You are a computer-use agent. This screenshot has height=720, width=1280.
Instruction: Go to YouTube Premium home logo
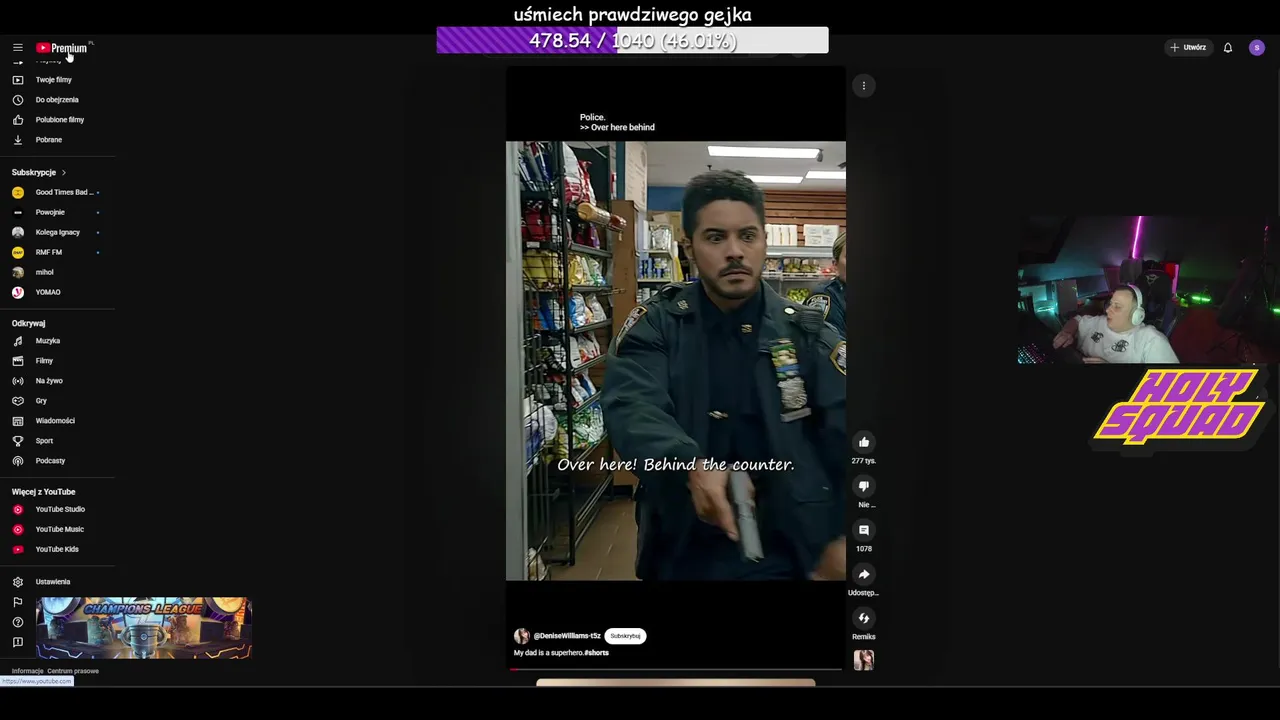tap(62, 48)
